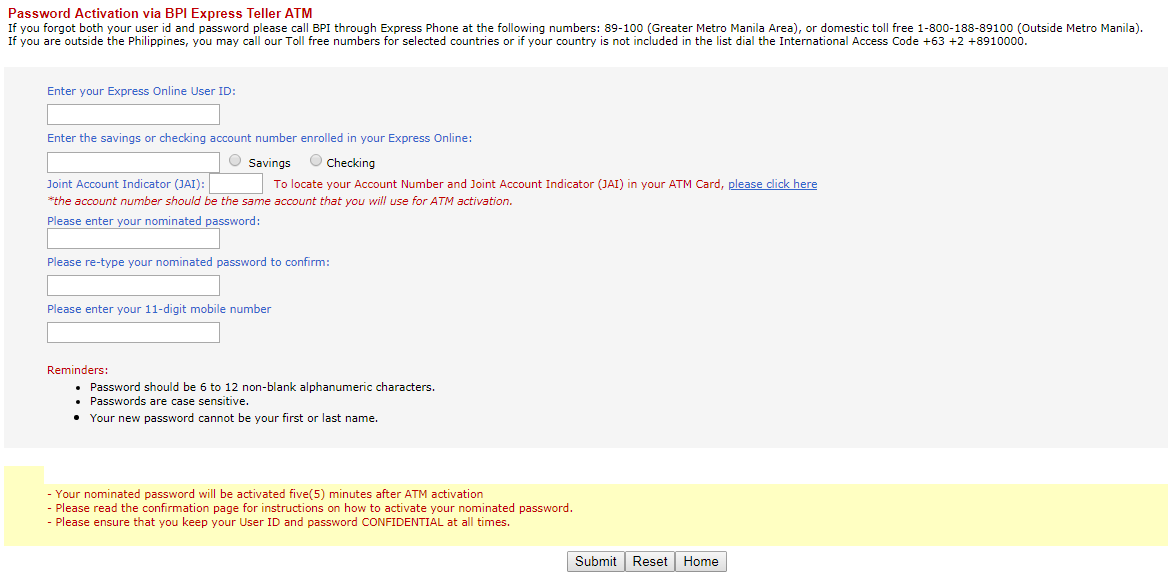Click the 11-digit mobile number field
Image resolution: width=1168 pixels, height=580 pixels.
133,332
